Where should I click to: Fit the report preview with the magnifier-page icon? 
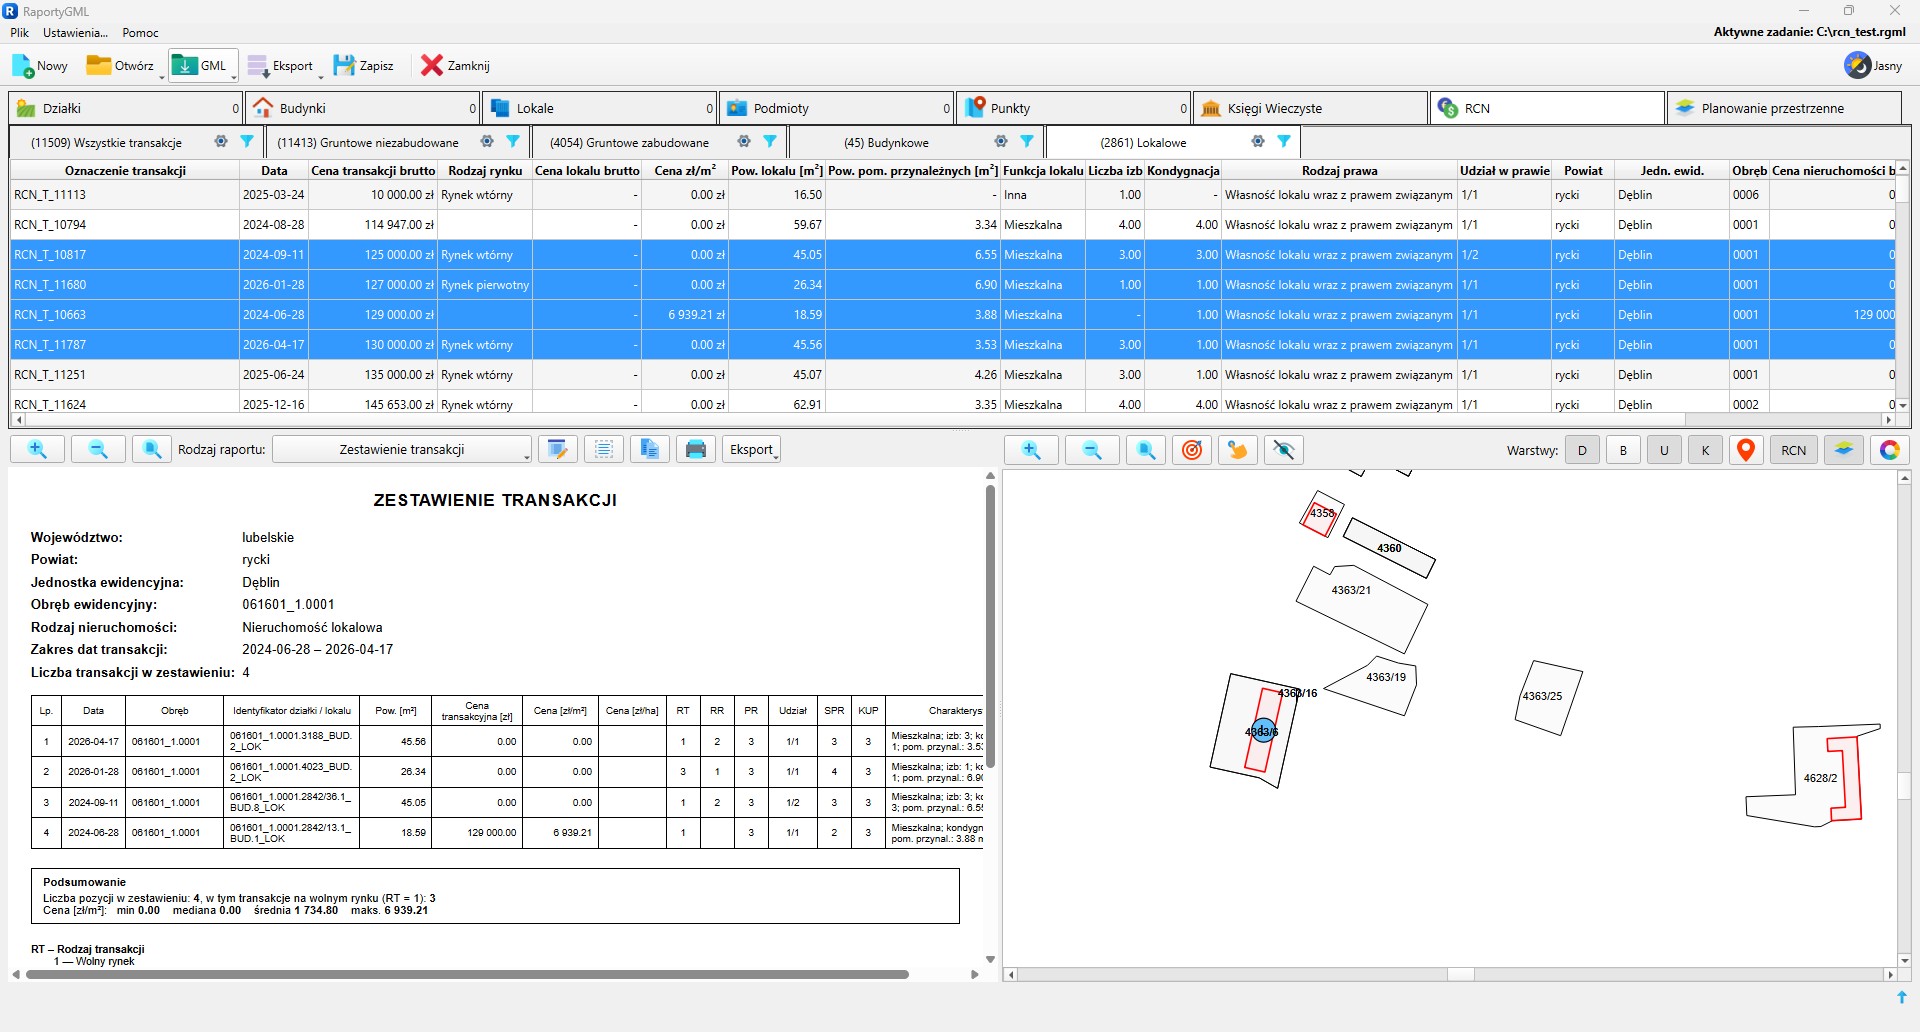(x=151, y=450)
